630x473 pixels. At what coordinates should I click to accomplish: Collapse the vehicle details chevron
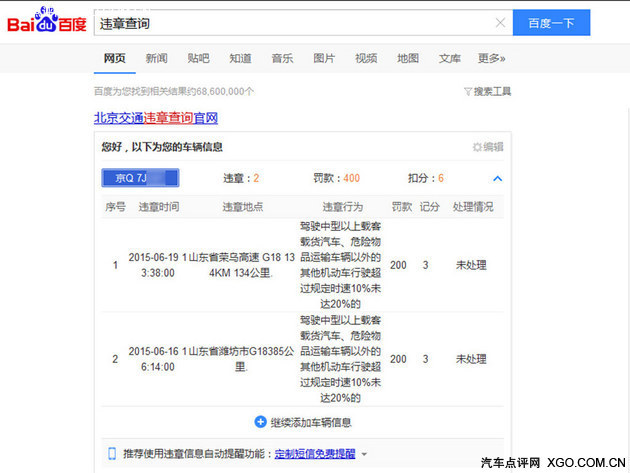(x=497, y=178)
